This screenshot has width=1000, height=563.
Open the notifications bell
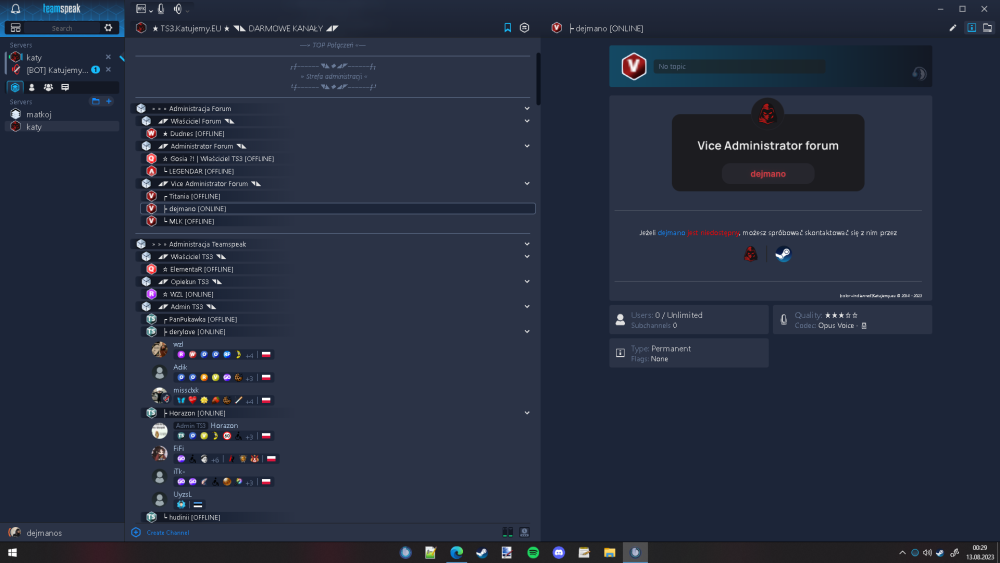point(15,9)
